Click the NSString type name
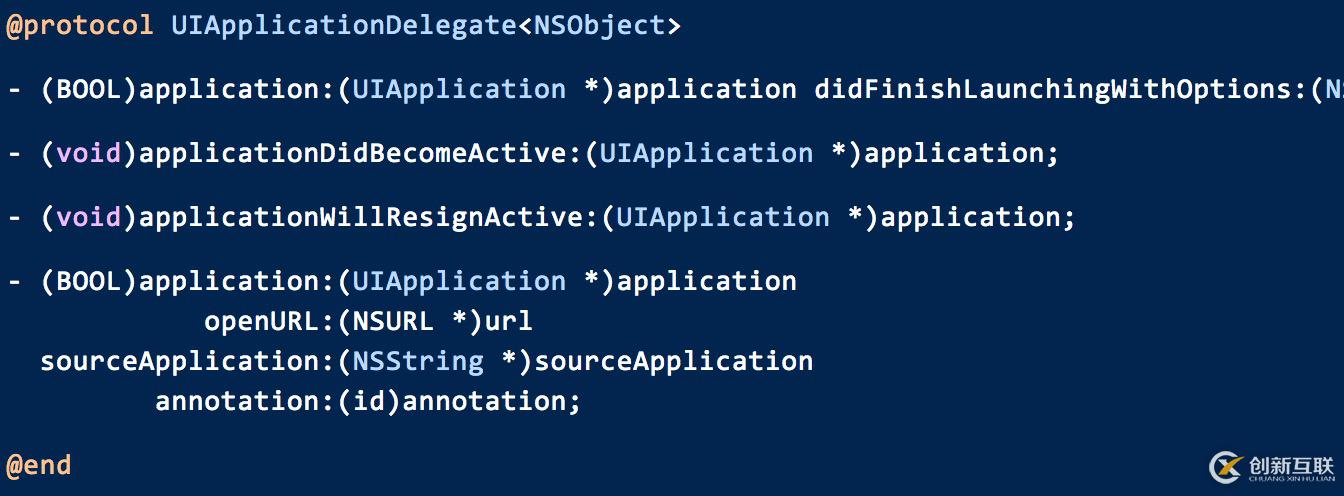1344x496 pixels. pos(418,361)
